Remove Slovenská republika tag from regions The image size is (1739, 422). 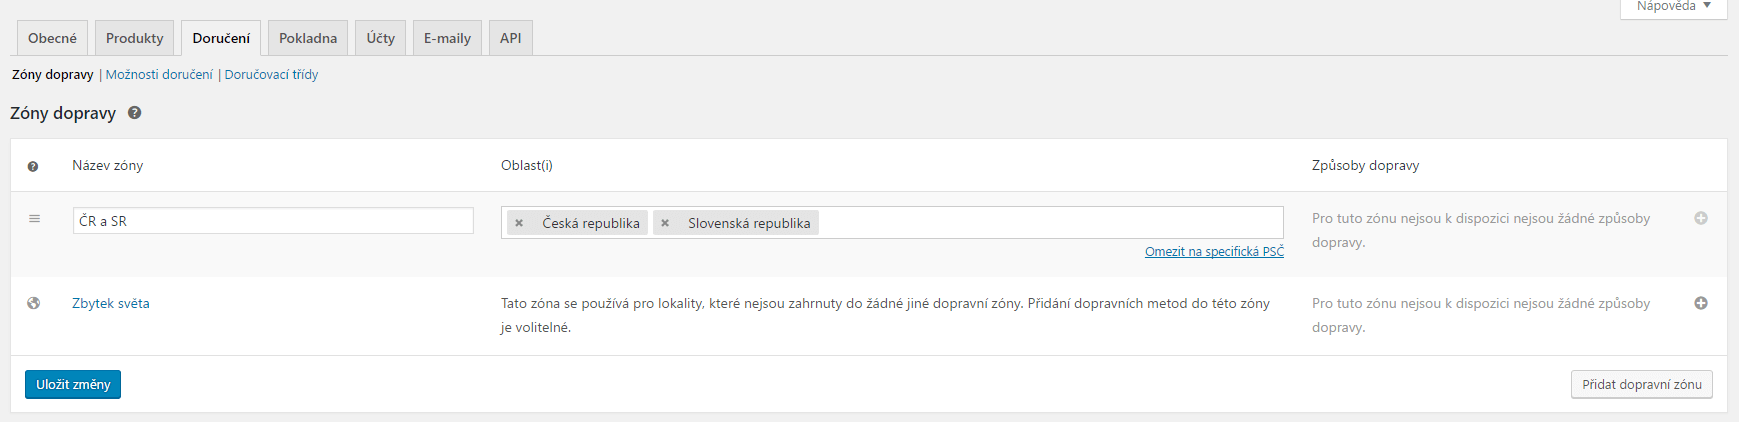pyautogui.click(x=665, y=223)
